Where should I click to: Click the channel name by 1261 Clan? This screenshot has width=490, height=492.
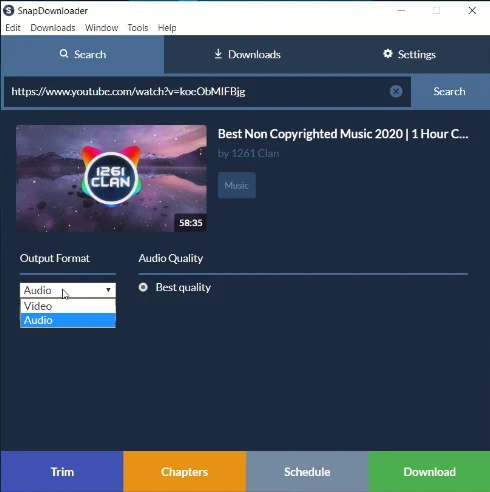(248, 153)
